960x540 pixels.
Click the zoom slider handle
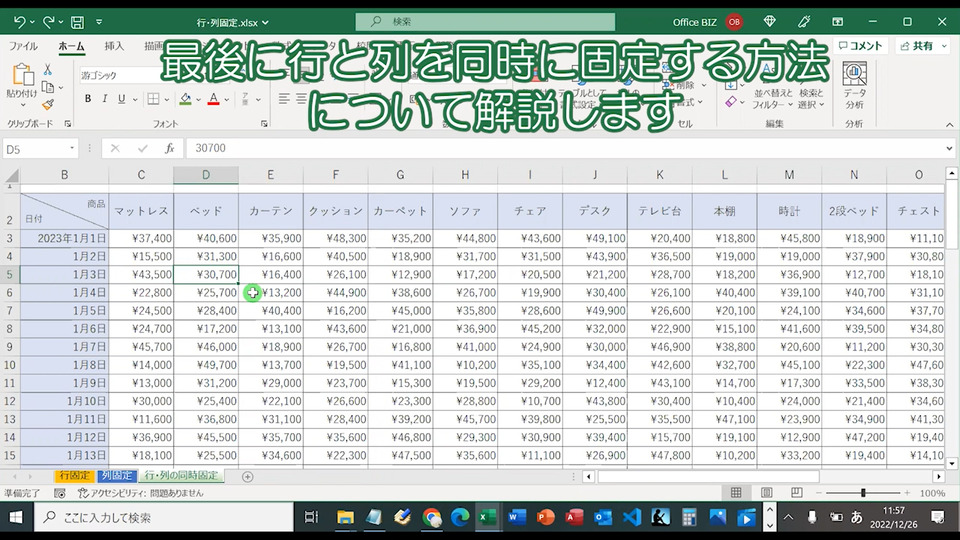(863, 492)
